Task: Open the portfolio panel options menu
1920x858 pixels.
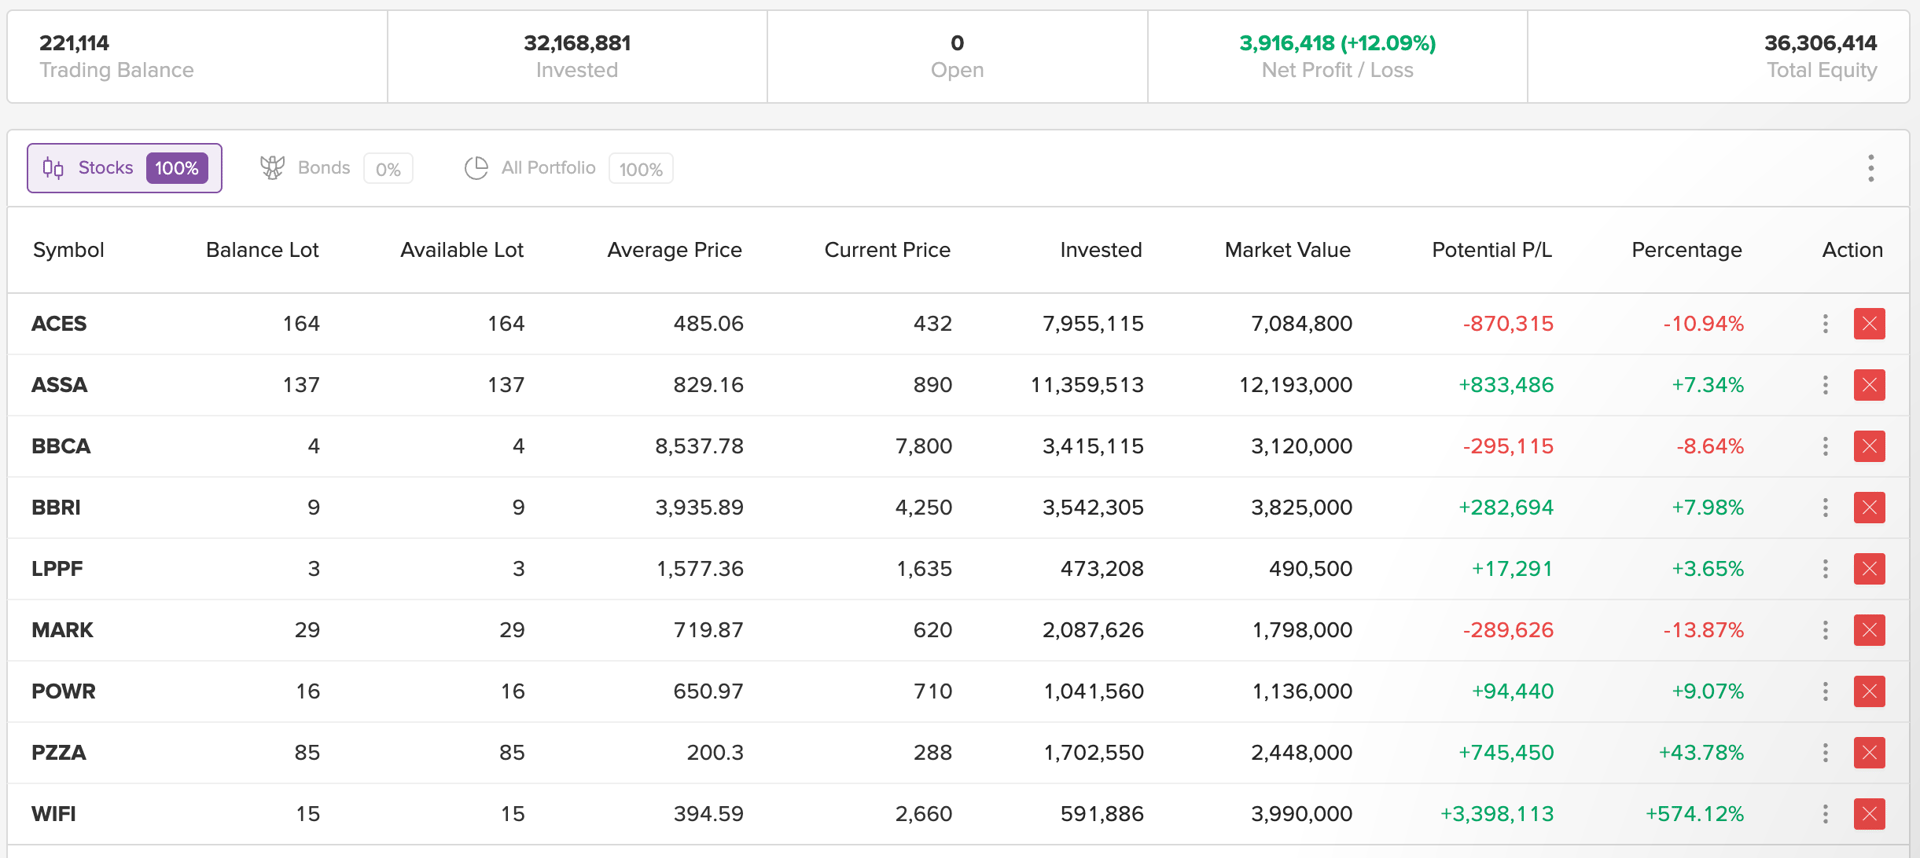Action: click(x=1871, y=168)
